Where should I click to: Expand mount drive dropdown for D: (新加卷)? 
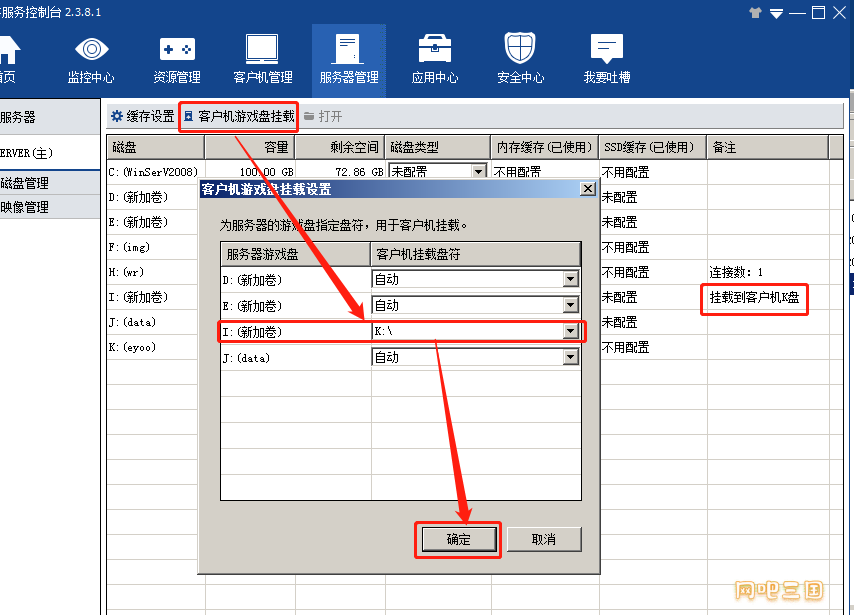click(x=570, y=279)
